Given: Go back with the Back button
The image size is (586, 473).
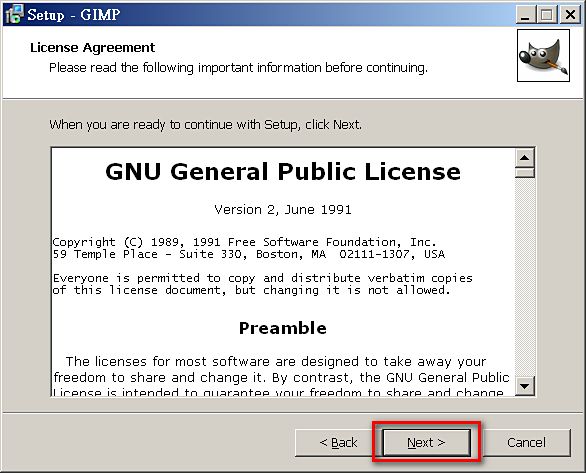Looking at the screenshot, I should coord(338,442).
